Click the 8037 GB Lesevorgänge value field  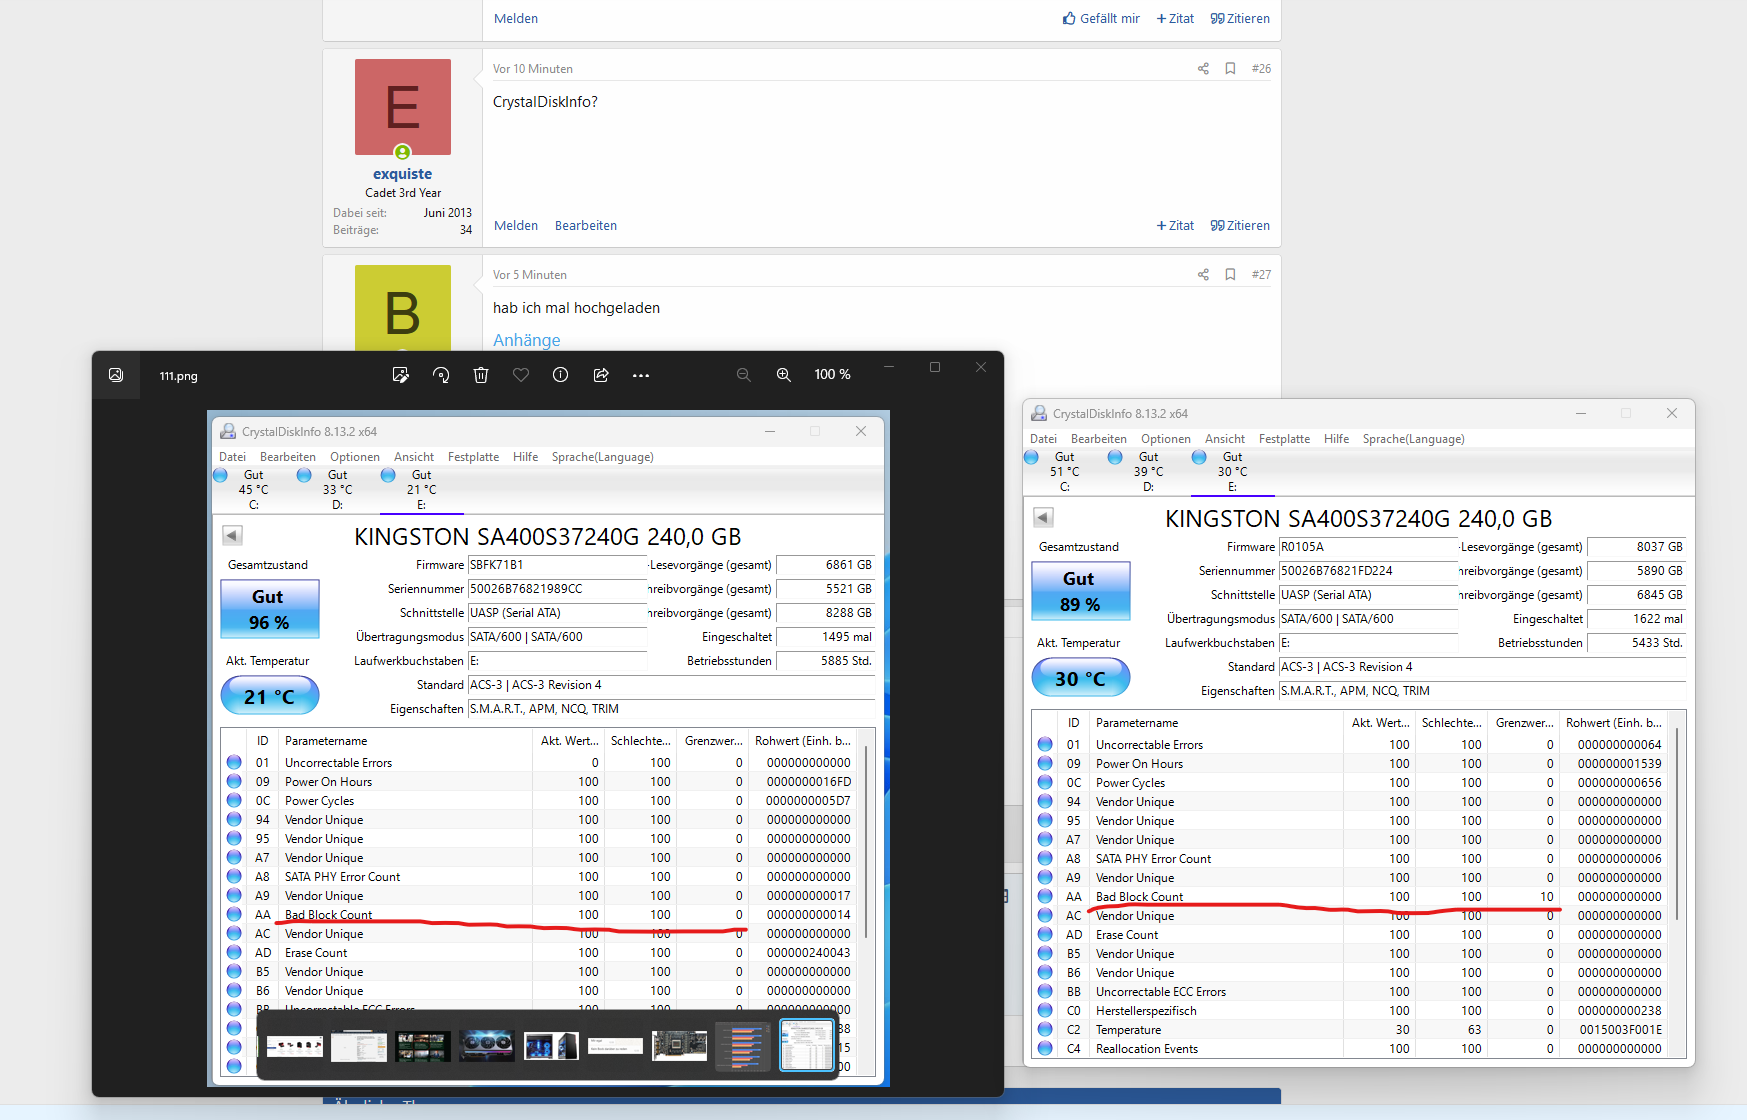(x=1636, y=547)
